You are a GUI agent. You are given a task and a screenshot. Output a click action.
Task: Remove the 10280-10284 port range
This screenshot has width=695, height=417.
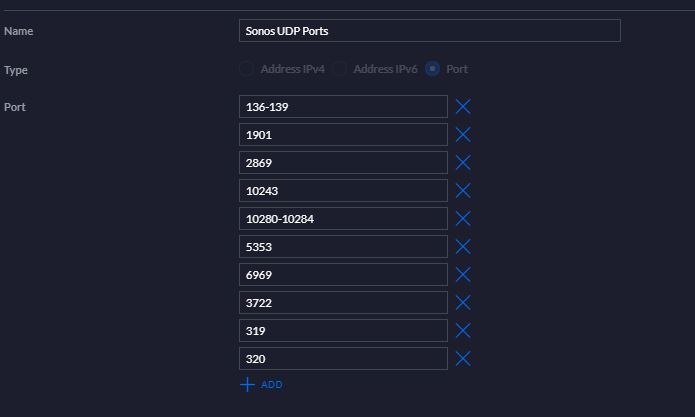pyautogui.click(x=463, y=219)
